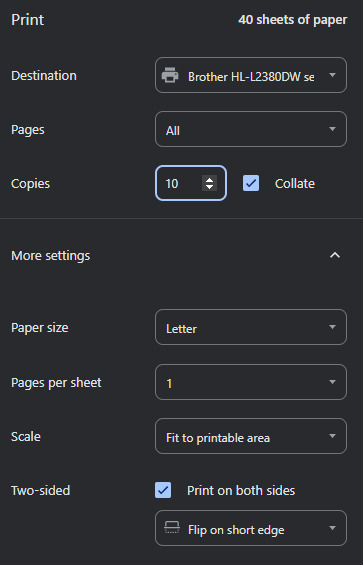Viewport: 363px width, 565px height.
Task: Decrease copies with the down arrow
Action: [209, 187]
